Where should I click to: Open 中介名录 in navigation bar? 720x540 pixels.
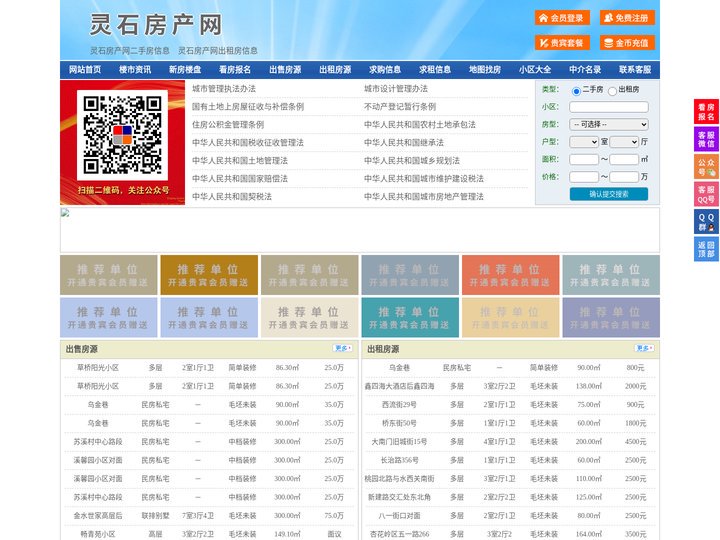pos(585,70)
